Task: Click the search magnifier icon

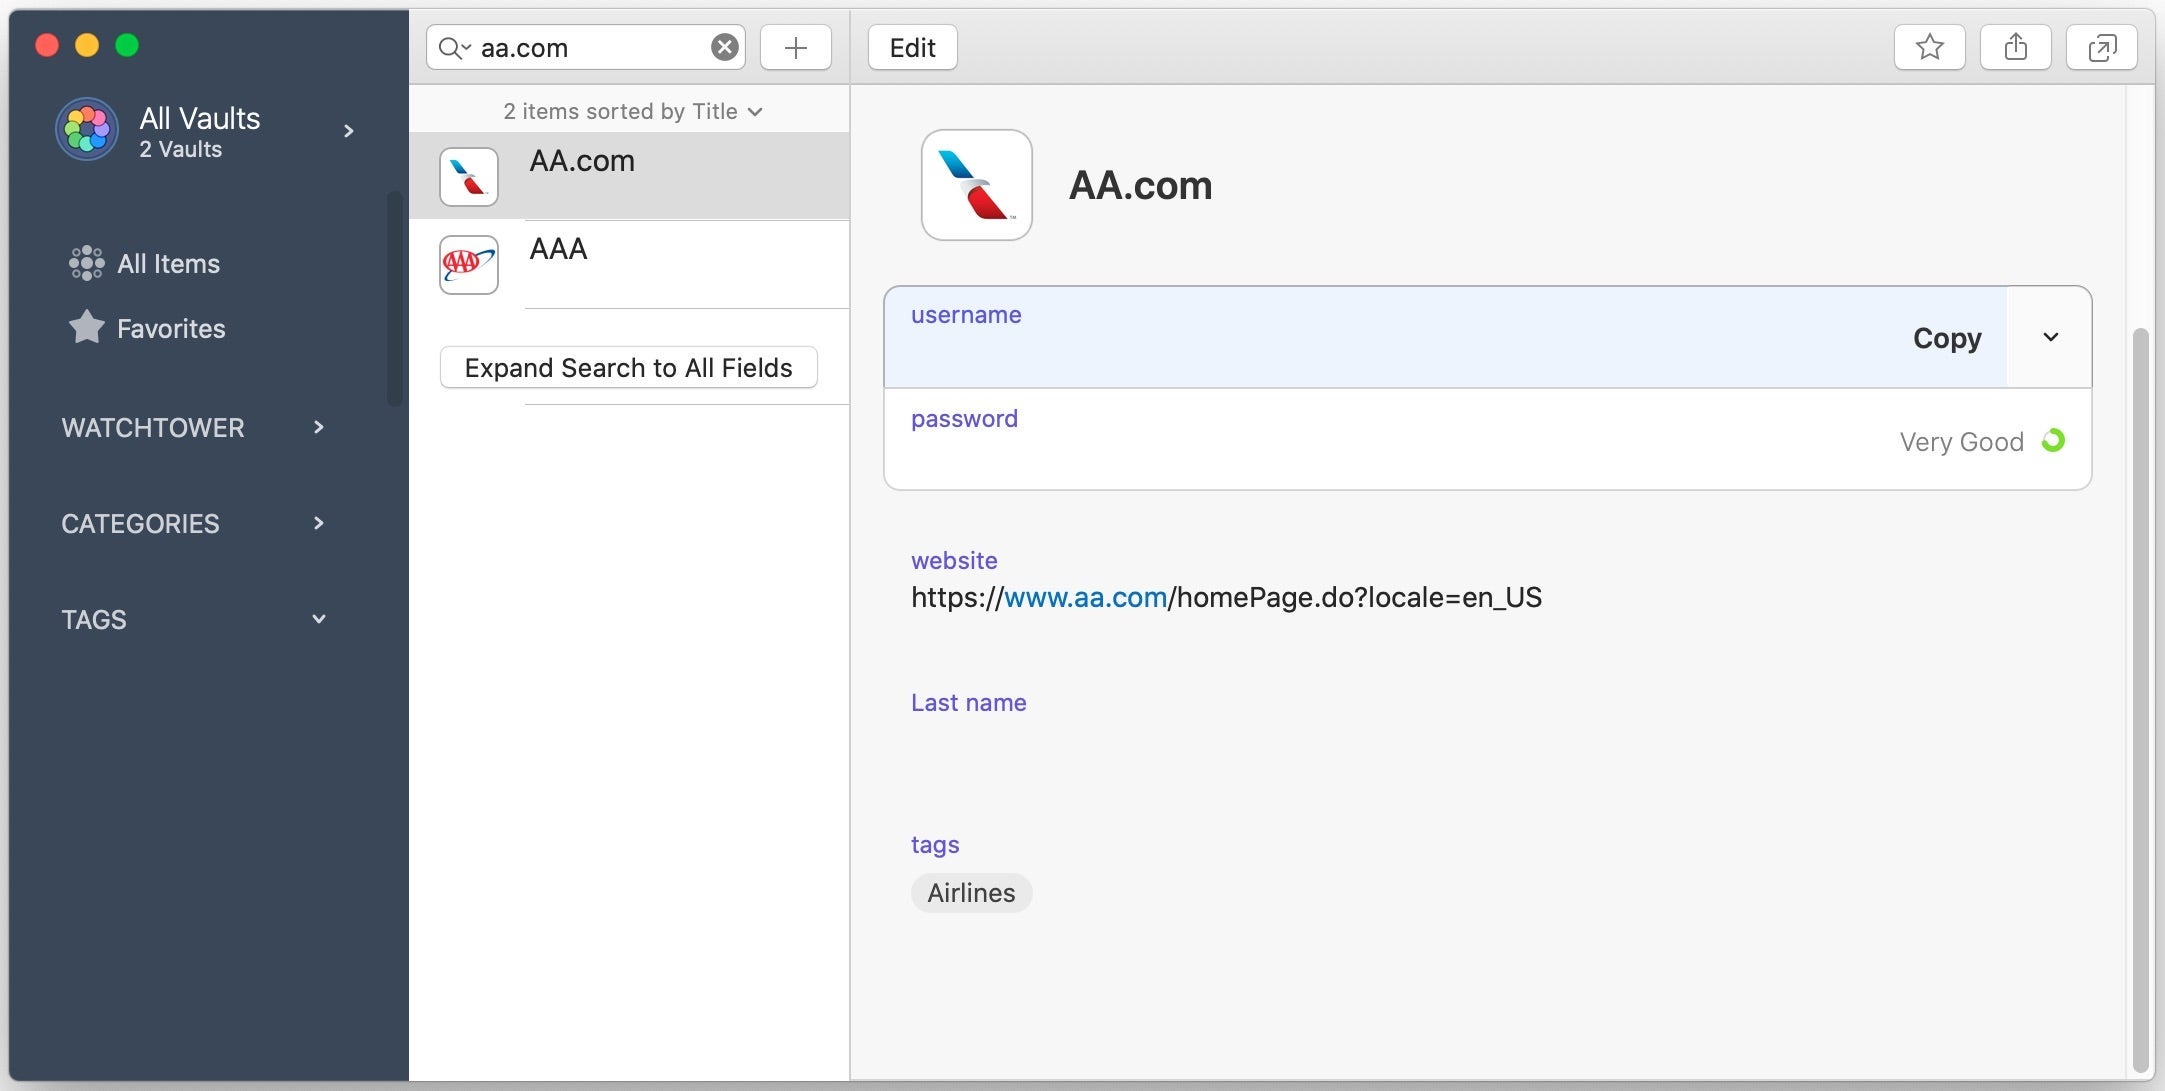Action: 454,47
